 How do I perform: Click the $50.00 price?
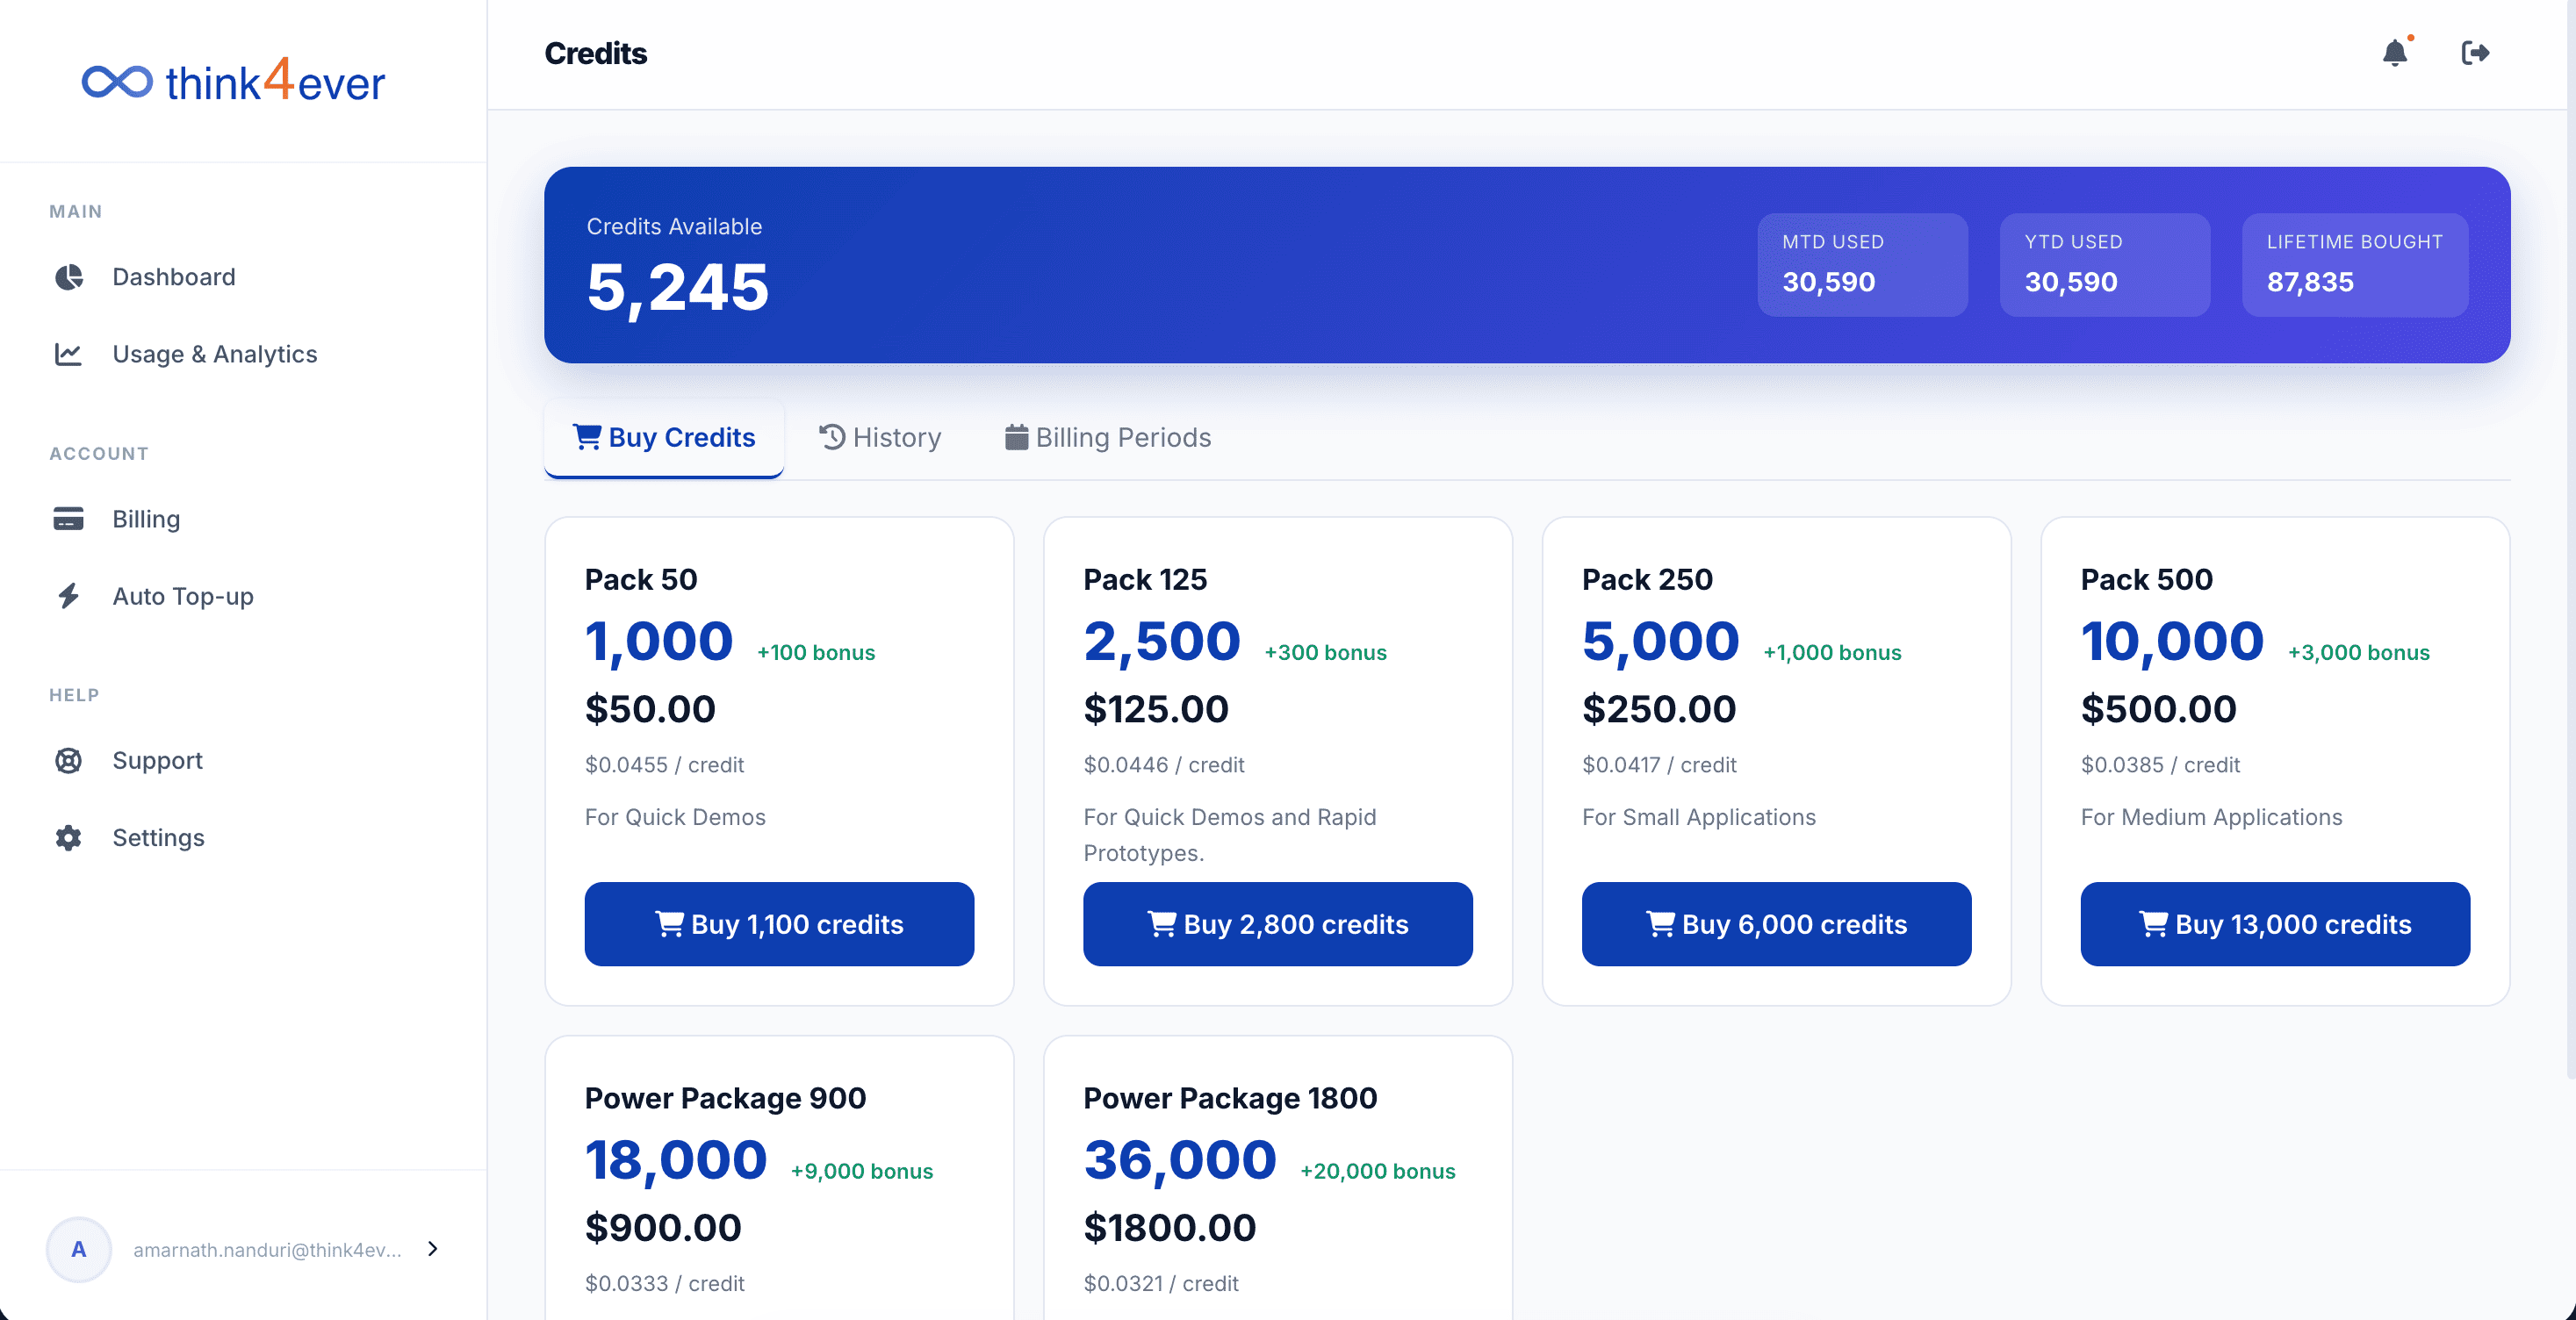point(650,709)
